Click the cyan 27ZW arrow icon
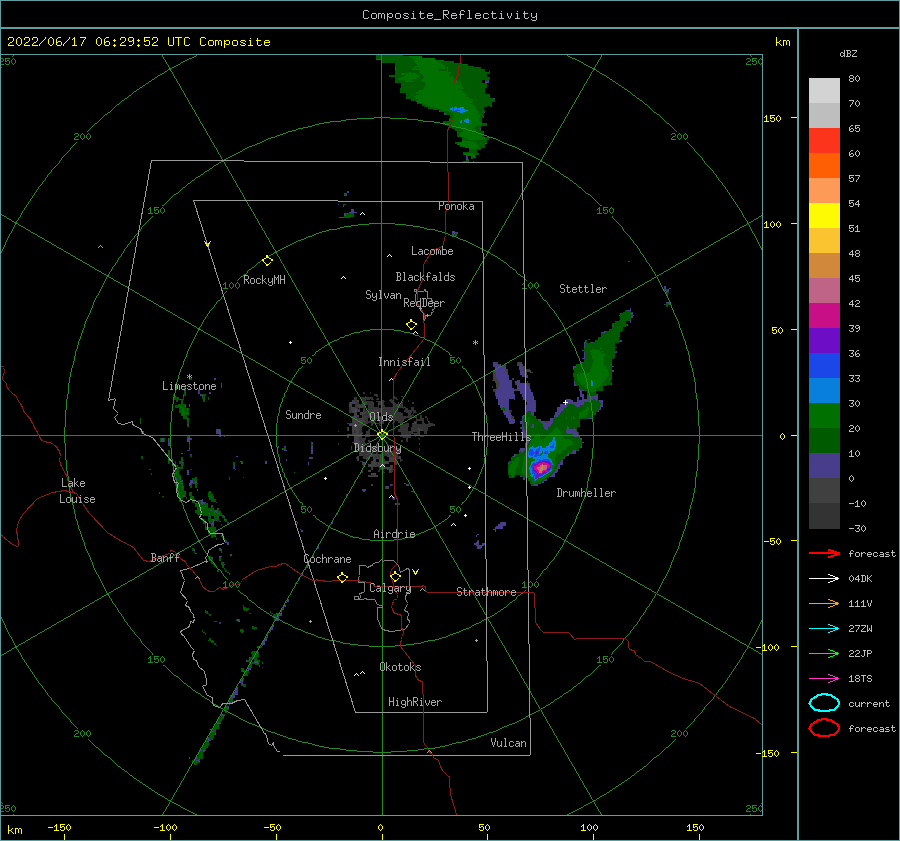The image size is (900, 841). (824, 629)
